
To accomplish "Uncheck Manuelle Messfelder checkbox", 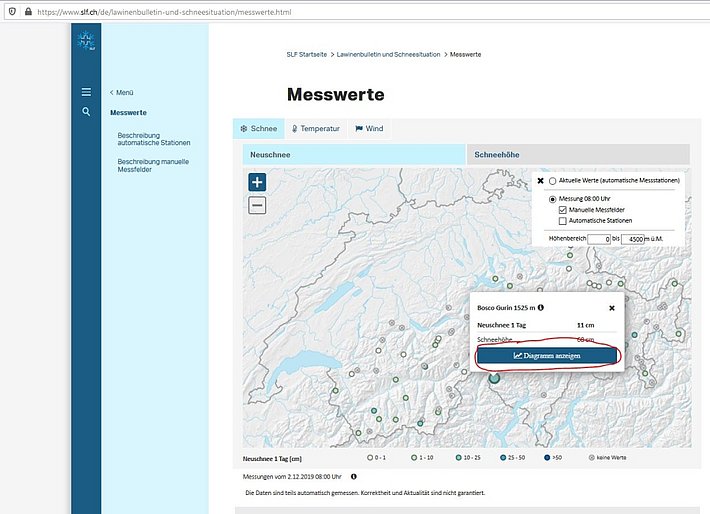I will point(562,210).
